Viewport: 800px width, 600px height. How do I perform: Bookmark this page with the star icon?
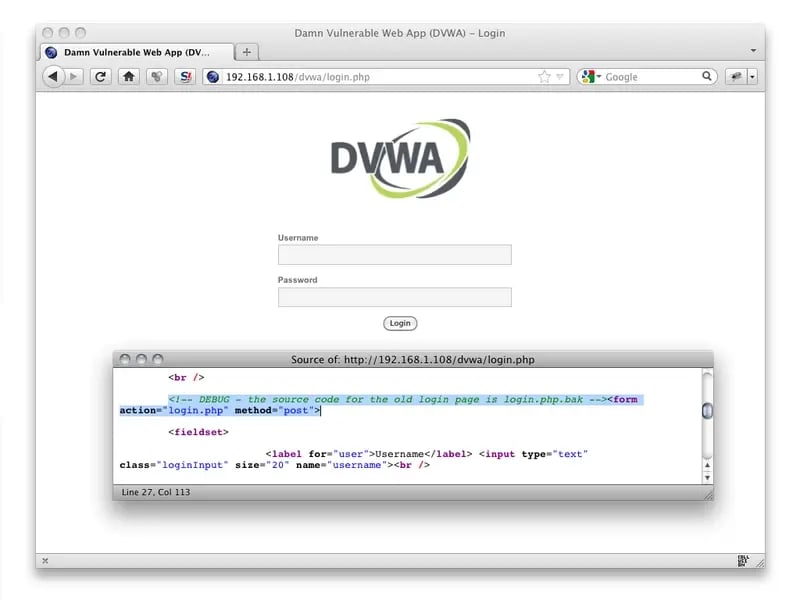pyautogui.click(x=544, y=76)
